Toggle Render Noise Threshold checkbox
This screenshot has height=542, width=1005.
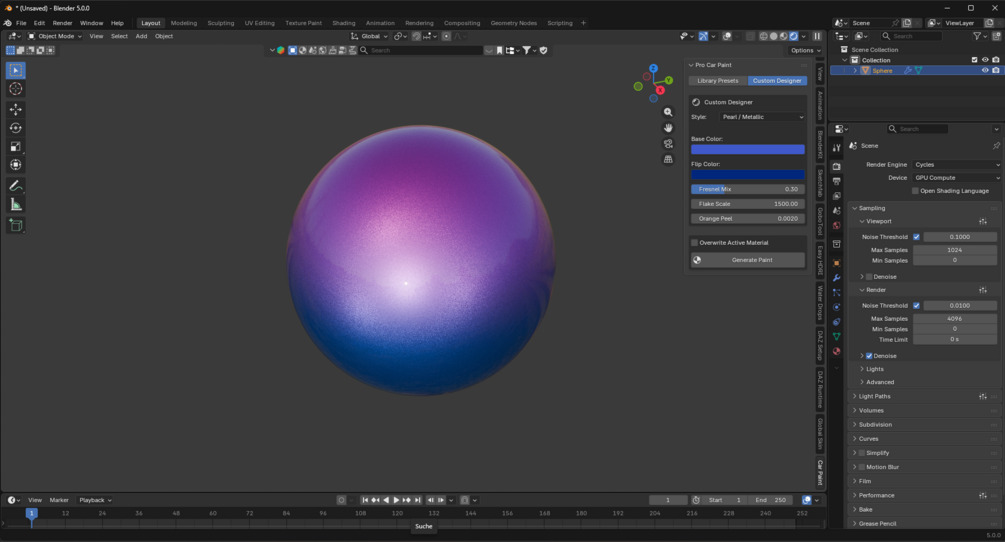917,306
